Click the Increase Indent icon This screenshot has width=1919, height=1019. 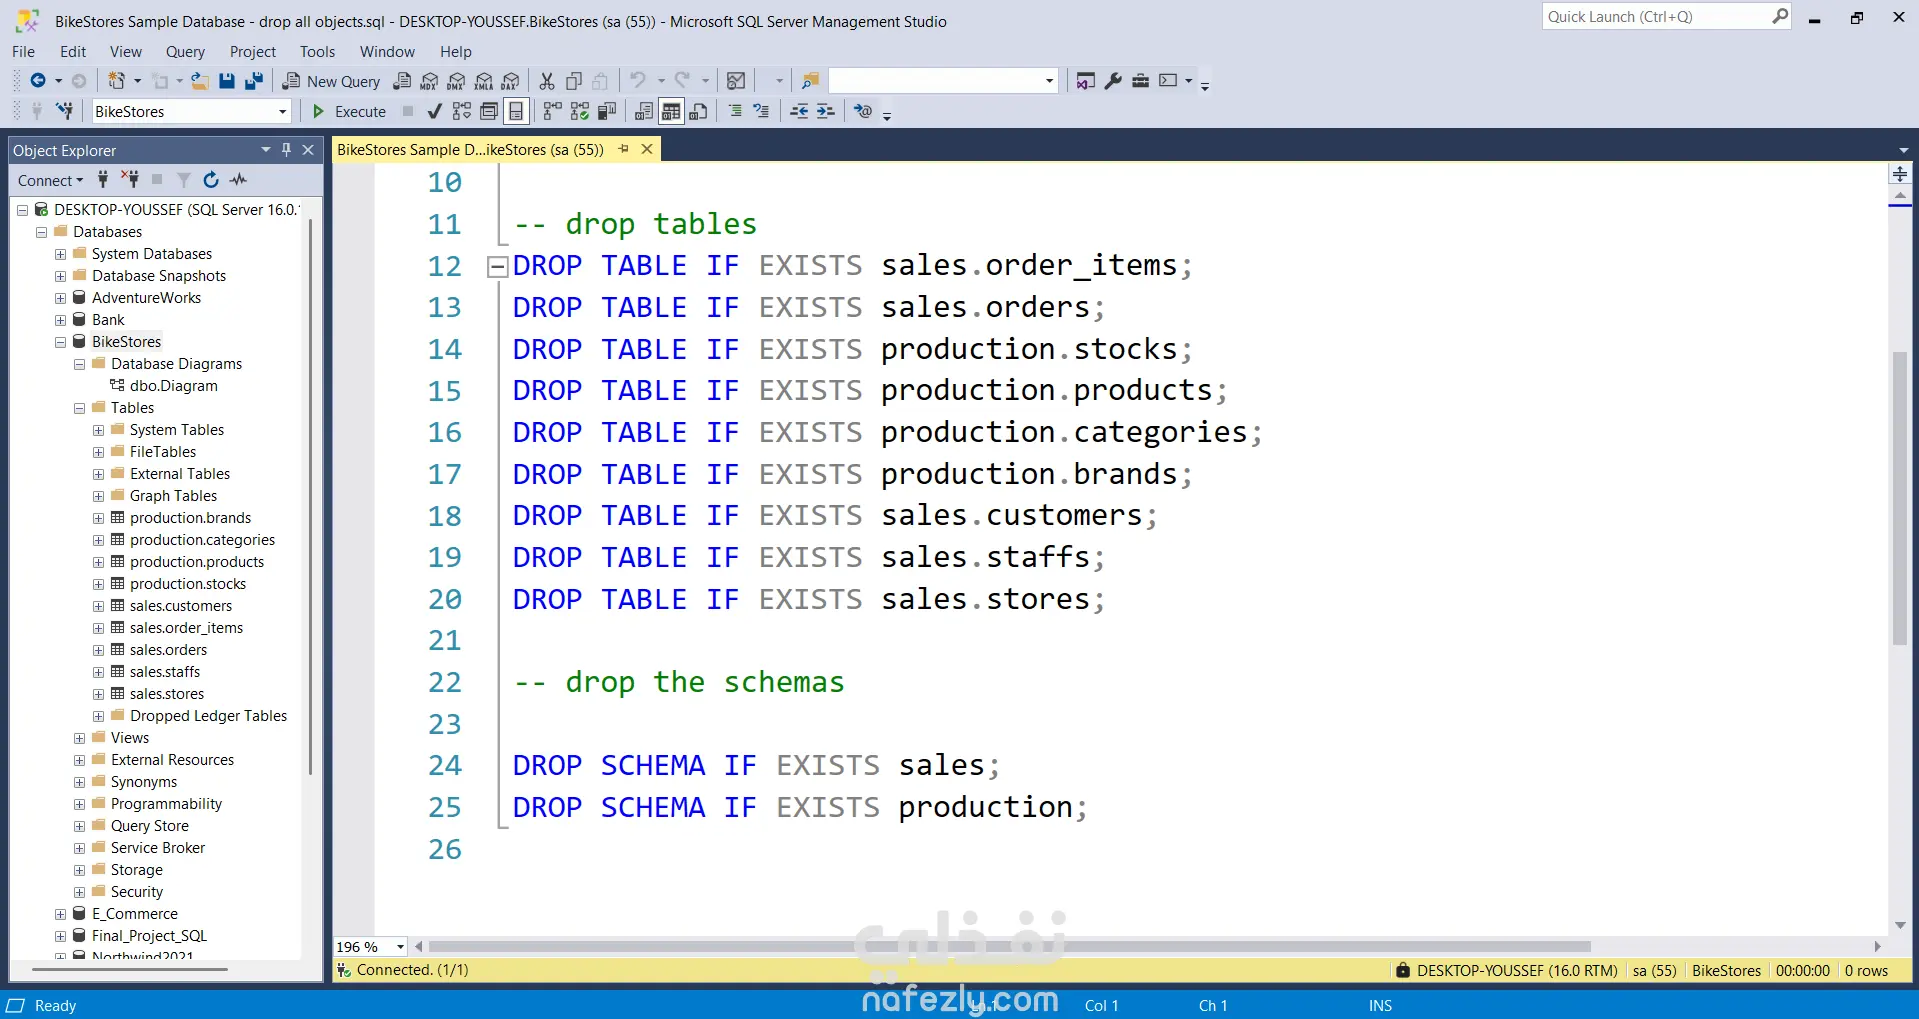[x=825, y=111]
